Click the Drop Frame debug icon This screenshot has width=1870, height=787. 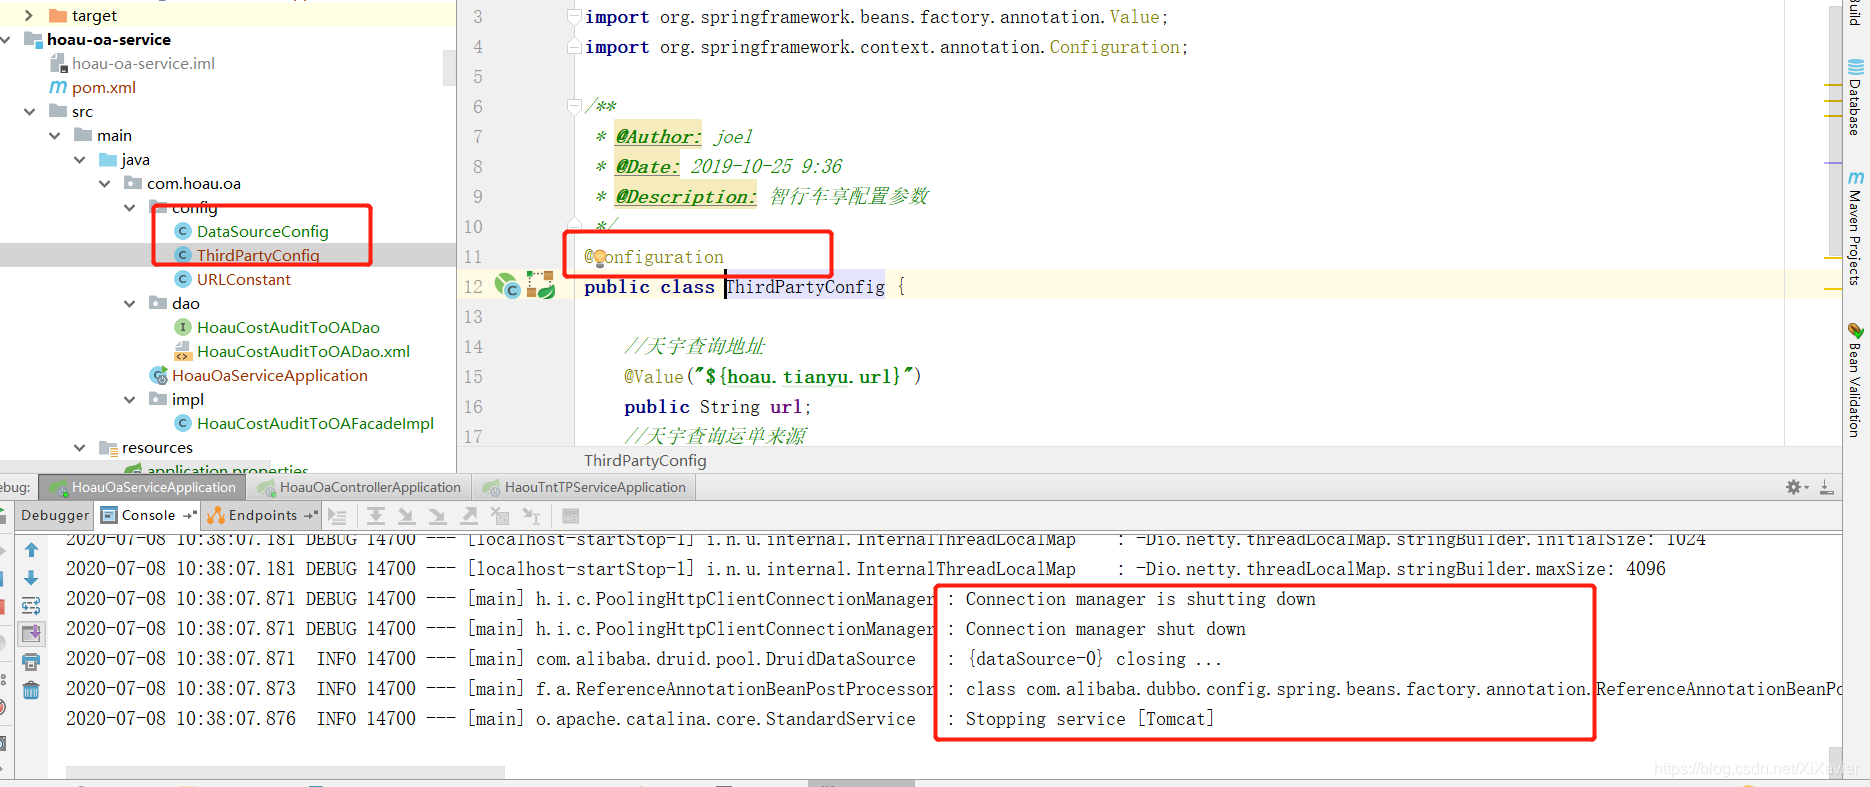[500, 516]
